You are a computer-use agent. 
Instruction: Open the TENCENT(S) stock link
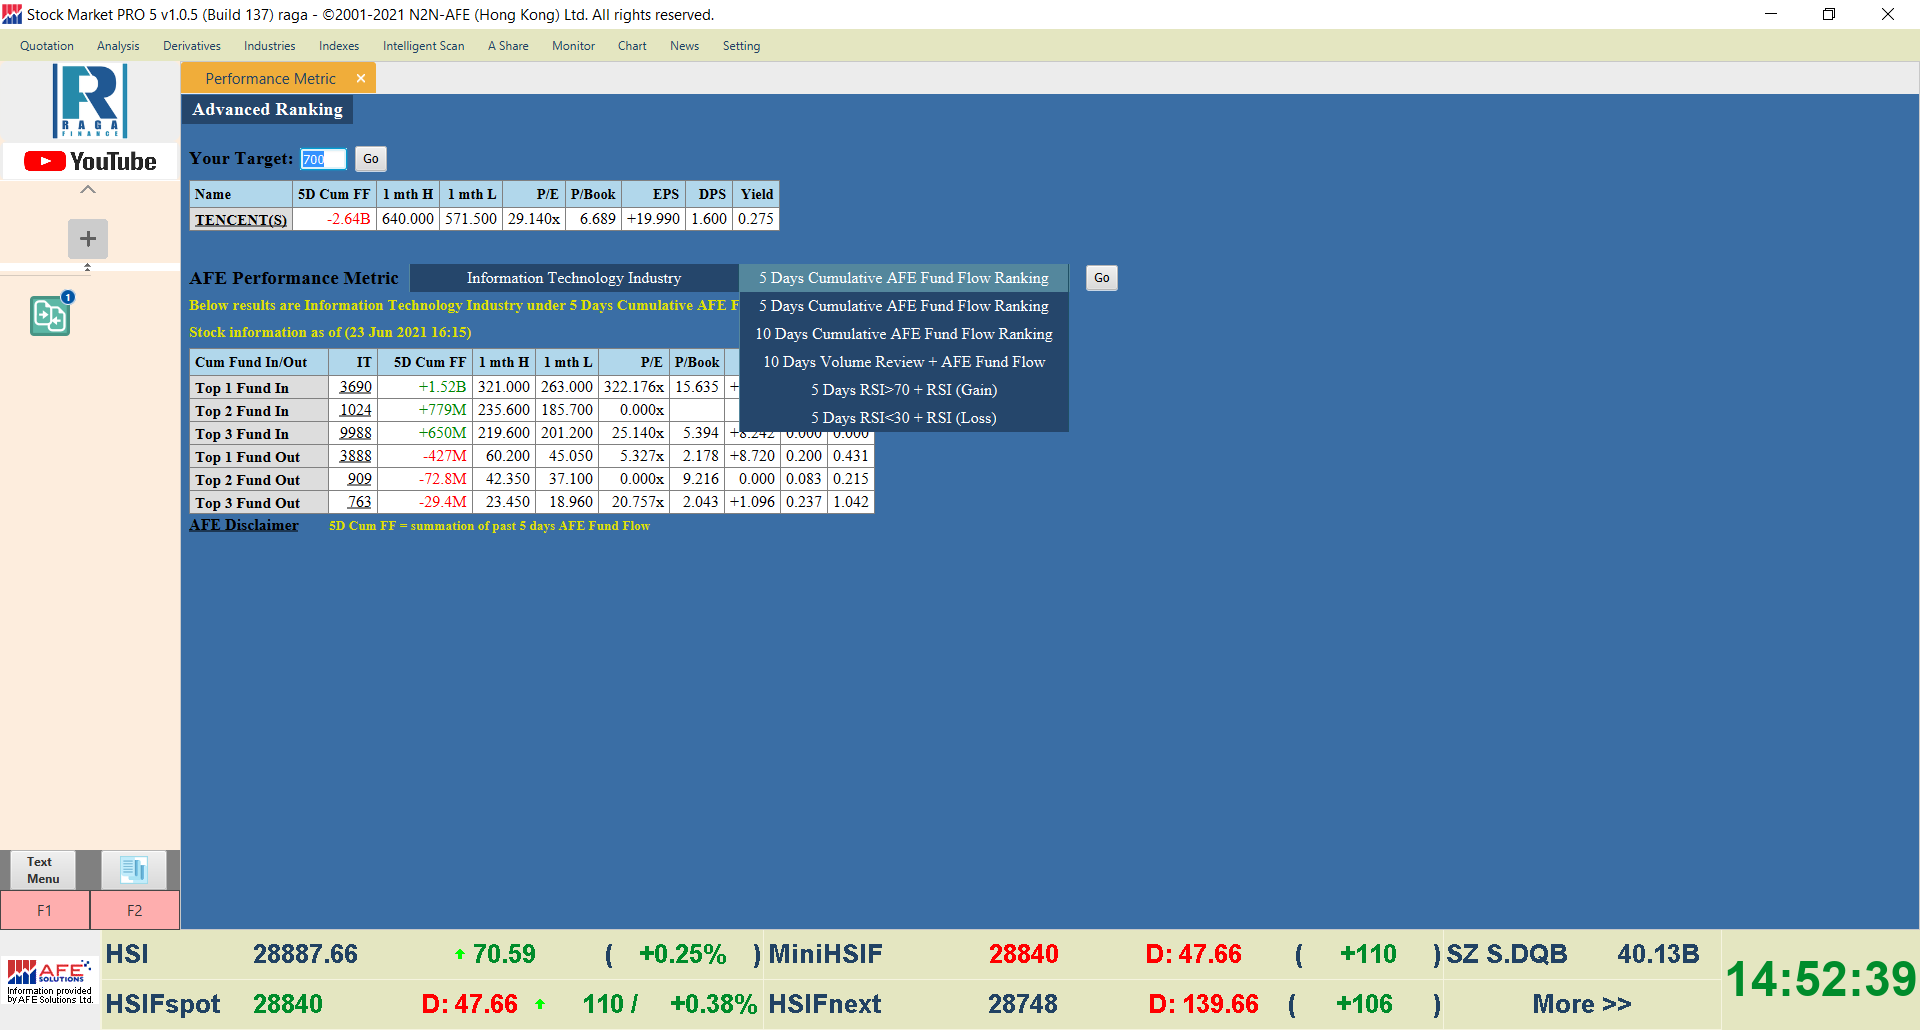click(x=241, y=220)
